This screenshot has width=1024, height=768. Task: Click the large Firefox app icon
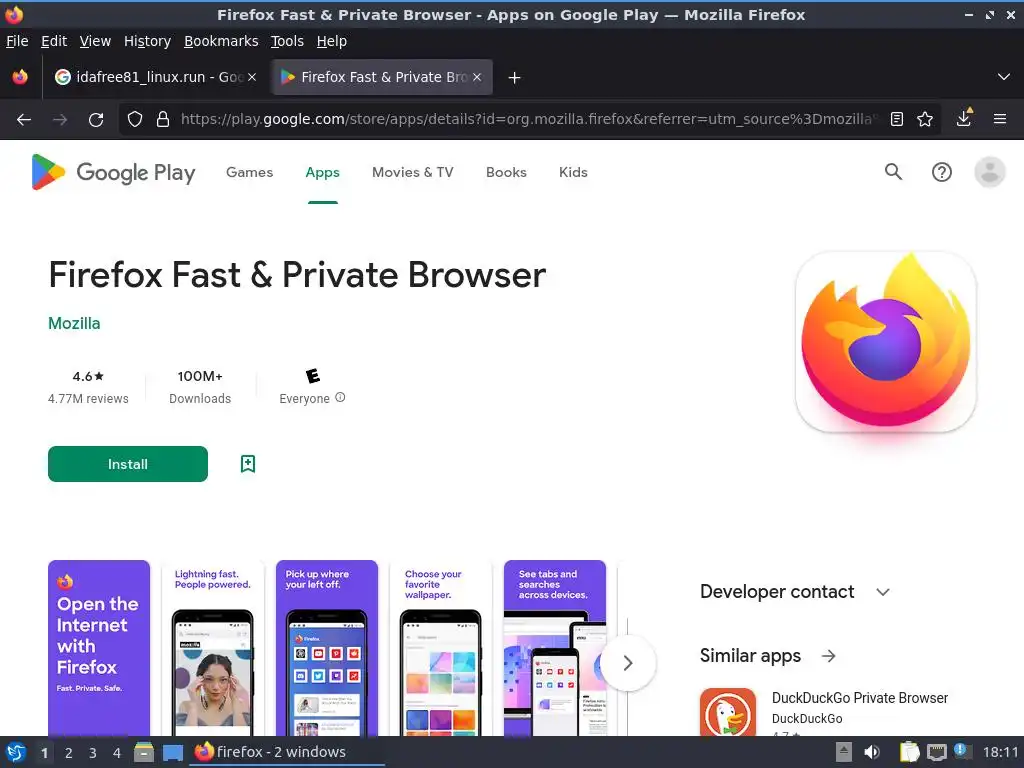(886, 342)
